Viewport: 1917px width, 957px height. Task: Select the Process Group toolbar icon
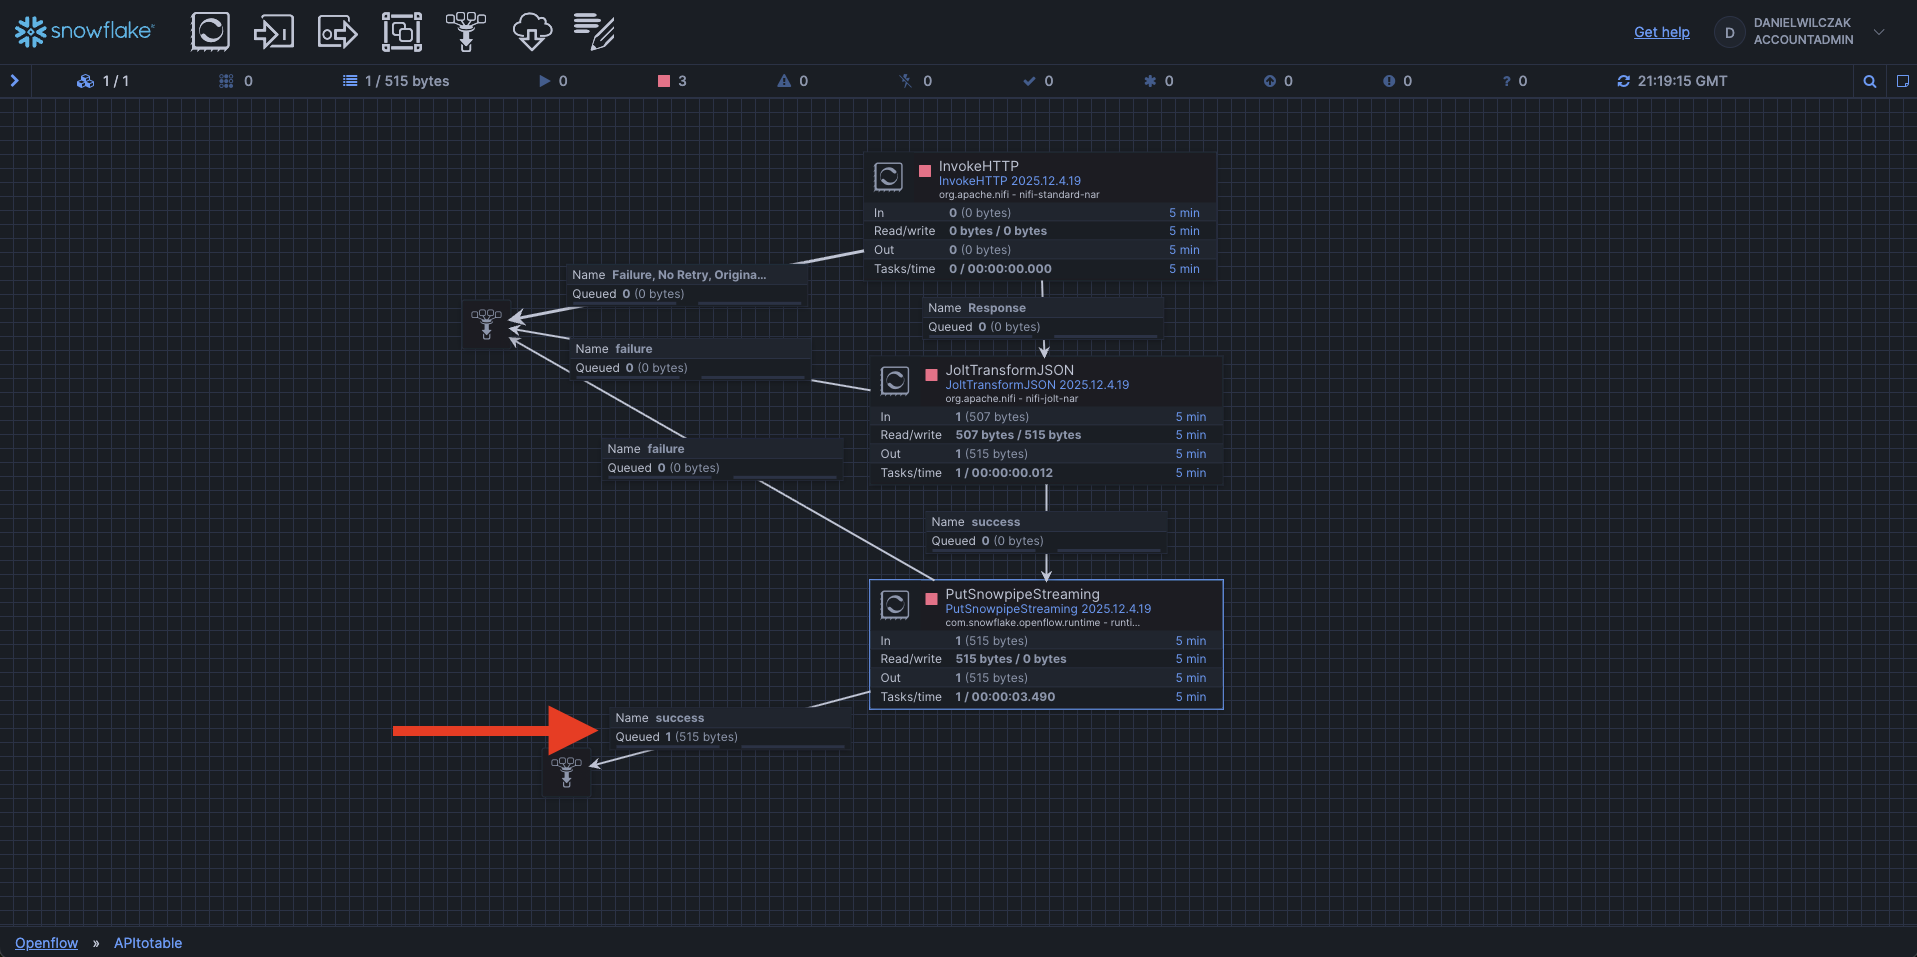click(401, 32)
